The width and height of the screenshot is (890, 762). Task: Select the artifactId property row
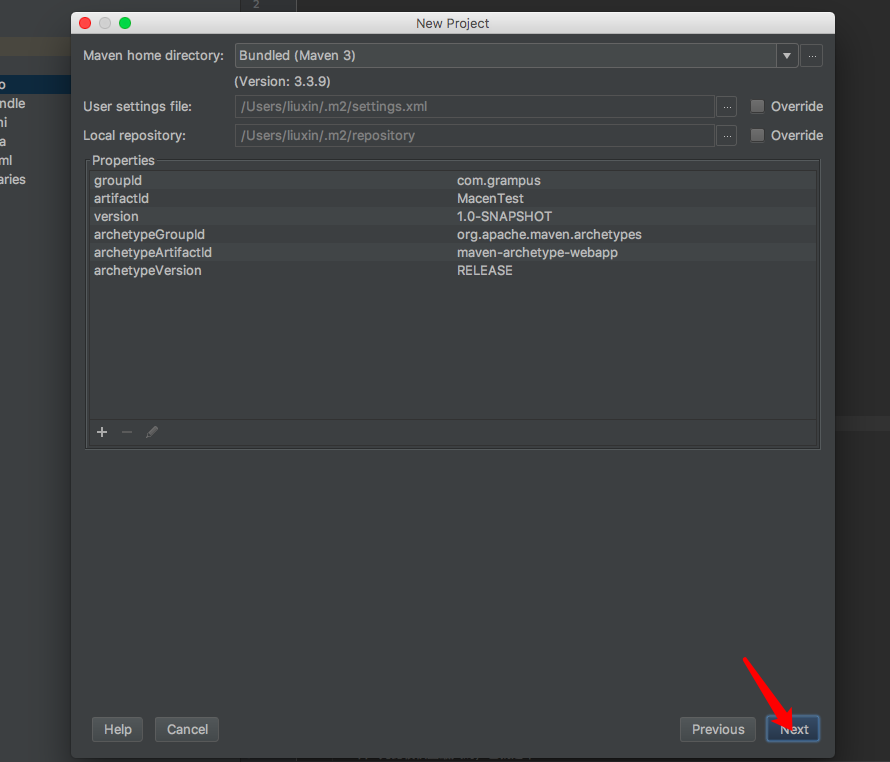tap(453, 198)
